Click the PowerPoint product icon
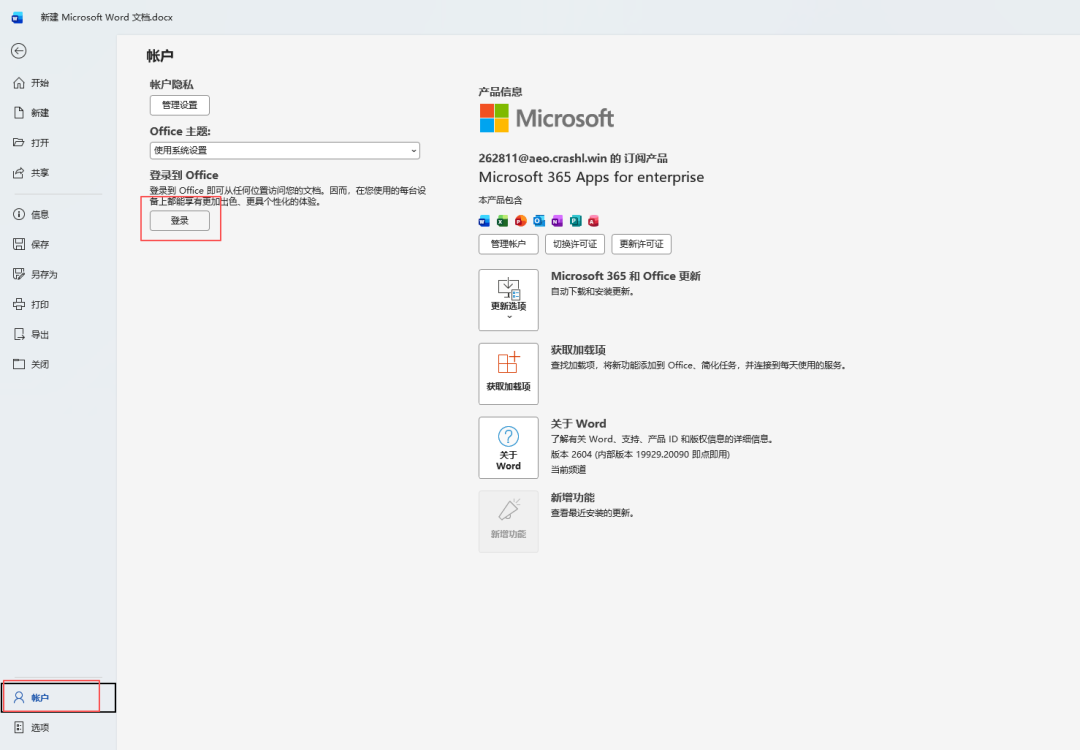Image resolution: width=1080 pixels, height=750 pixels. coord(521,221)
